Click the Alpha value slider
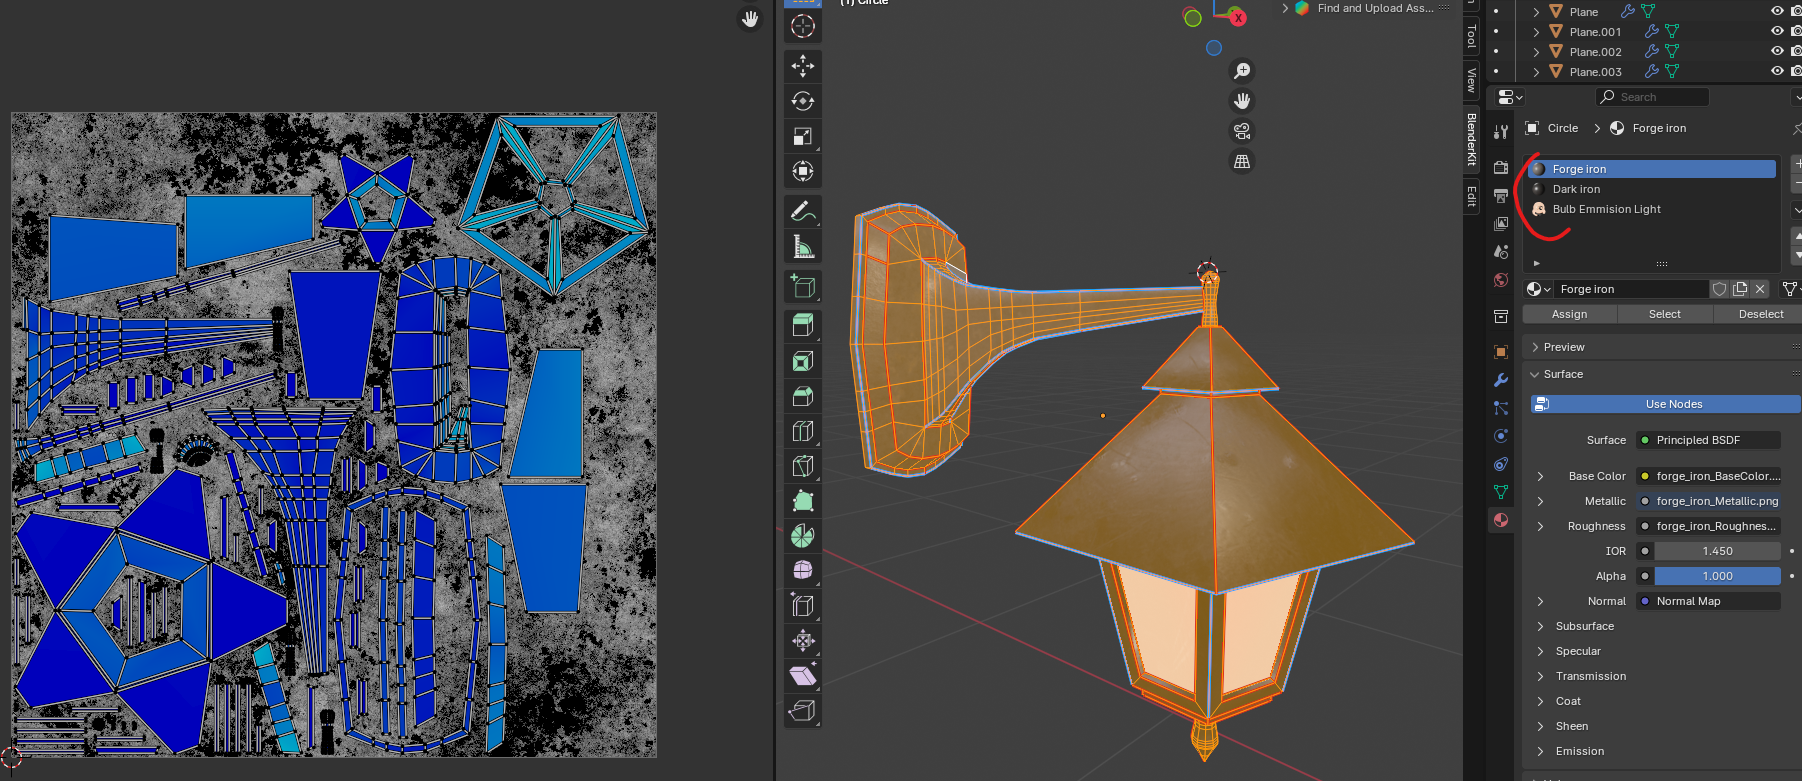 [x=1718, y=576]
